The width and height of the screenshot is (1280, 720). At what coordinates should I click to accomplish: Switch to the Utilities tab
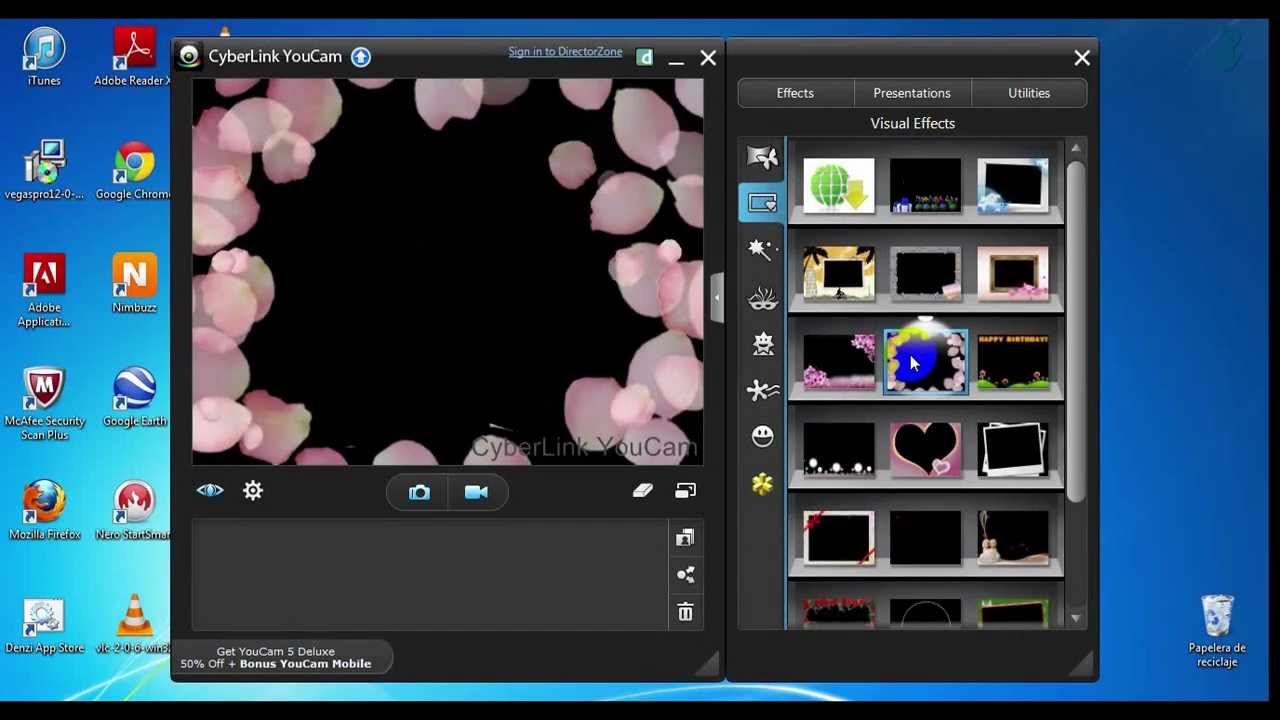point(1029,93)
